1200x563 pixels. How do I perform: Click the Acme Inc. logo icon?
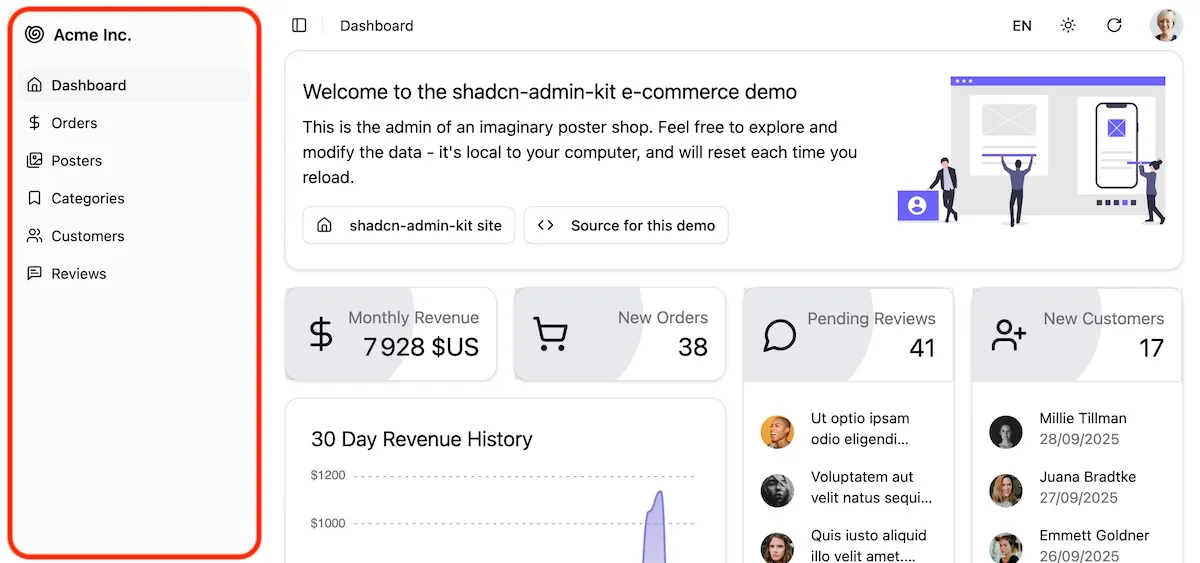pos(35,35)
